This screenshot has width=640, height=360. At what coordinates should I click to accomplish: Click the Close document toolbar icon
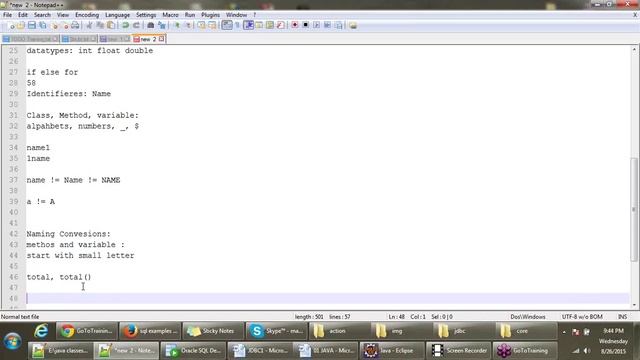coord(55,25)
